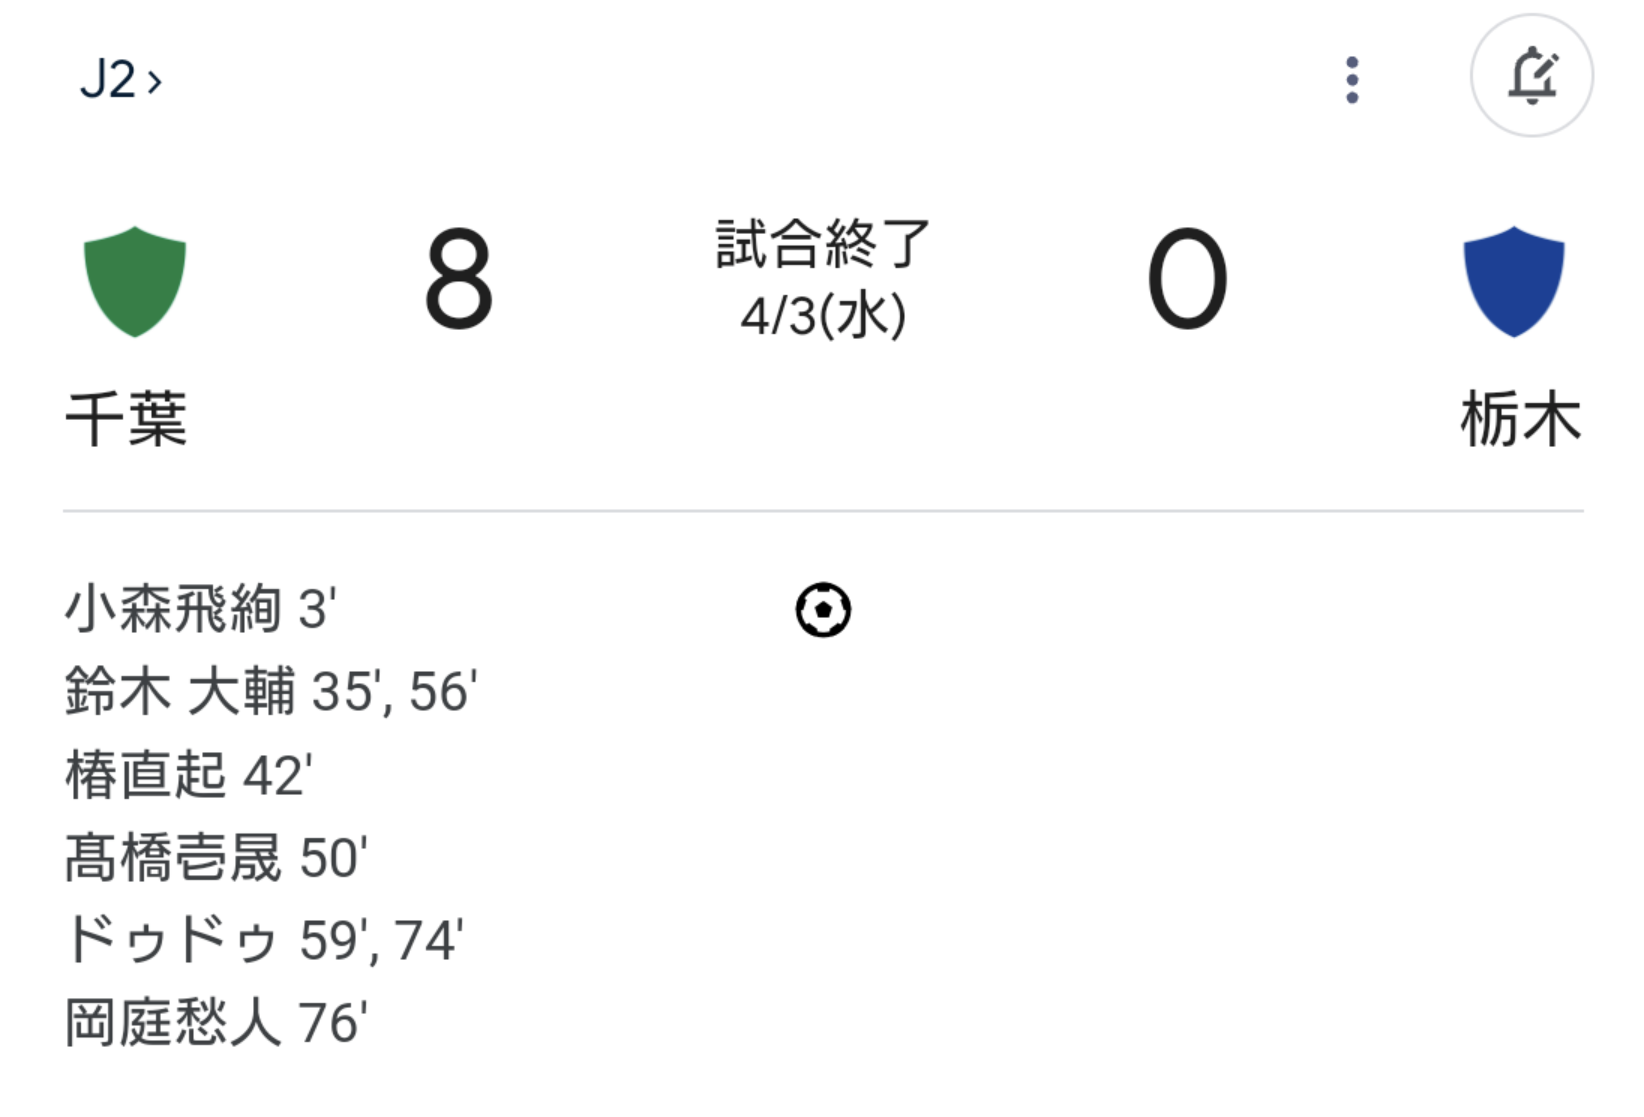Expand the chevron next to J2
1644x1117 pixels.
tap(154, 81)
